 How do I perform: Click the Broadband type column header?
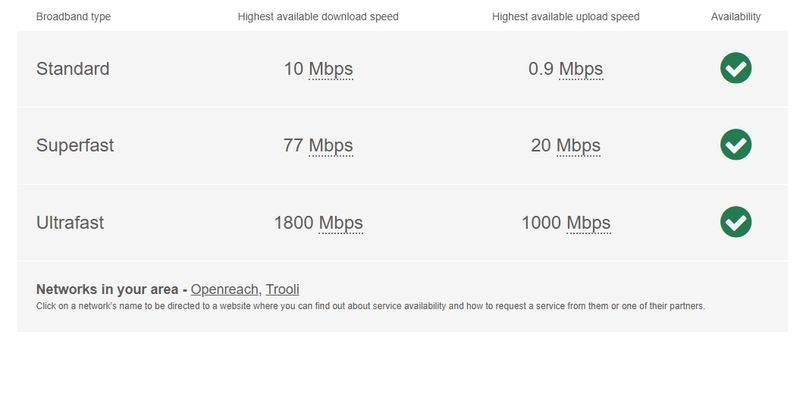73,17
